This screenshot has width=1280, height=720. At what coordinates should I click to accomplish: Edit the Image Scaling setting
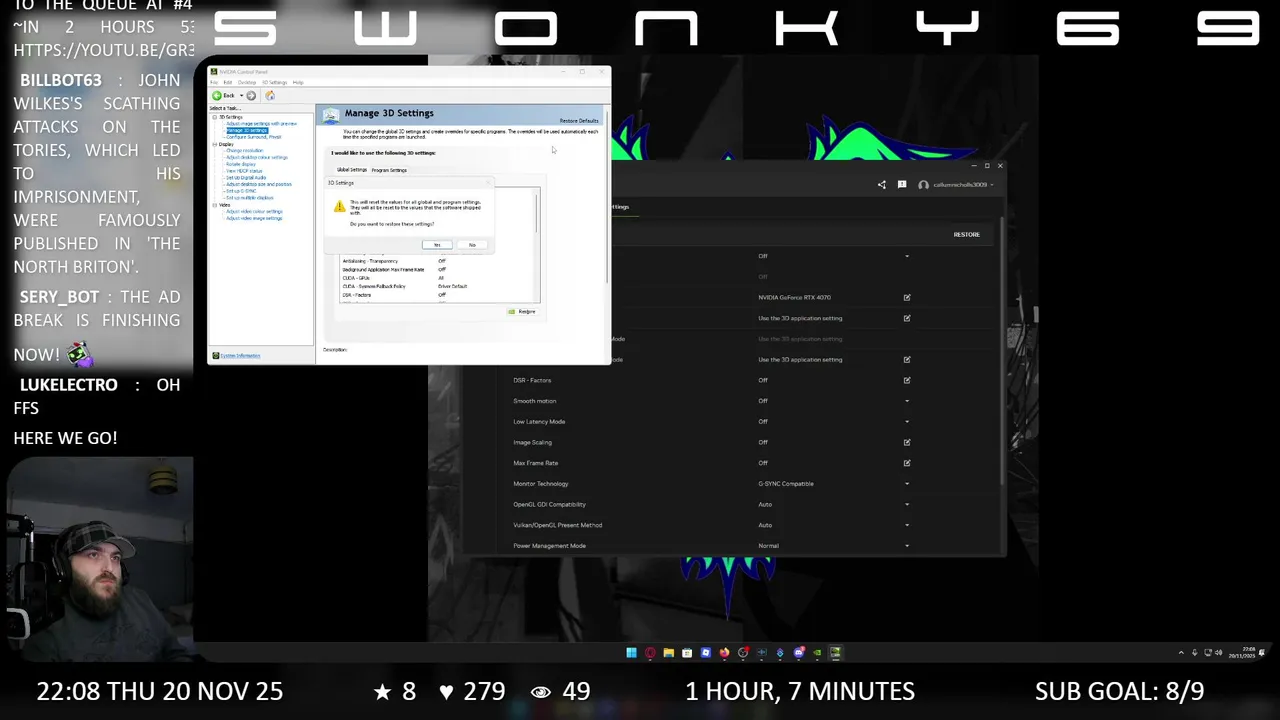[x=907, y=442]
